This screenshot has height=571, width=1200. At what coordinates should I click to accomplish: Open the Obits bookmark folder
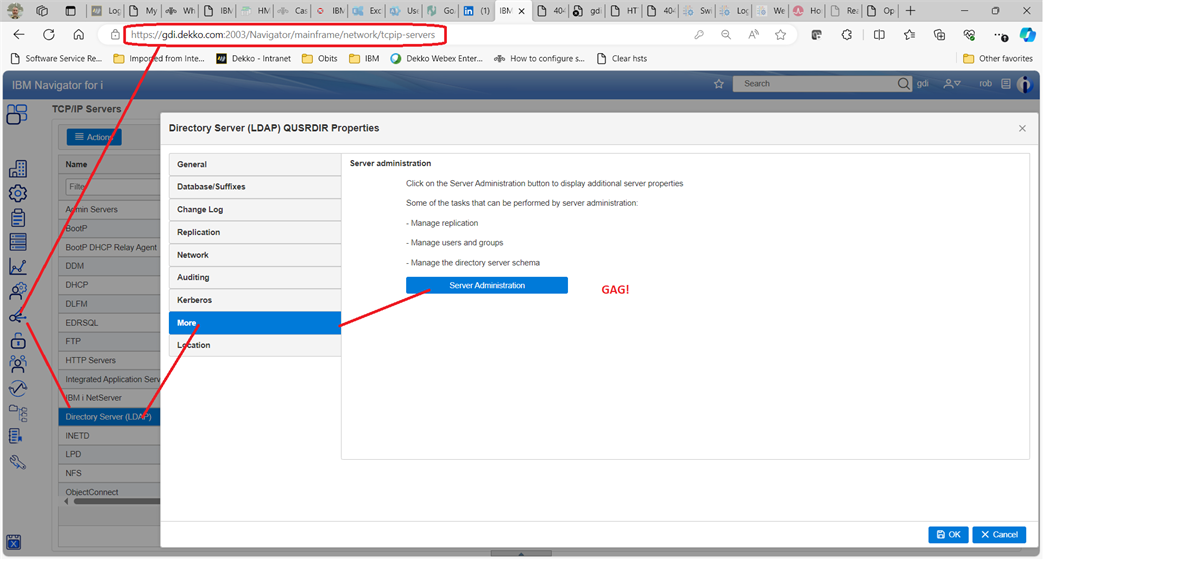tap(320, 59)
